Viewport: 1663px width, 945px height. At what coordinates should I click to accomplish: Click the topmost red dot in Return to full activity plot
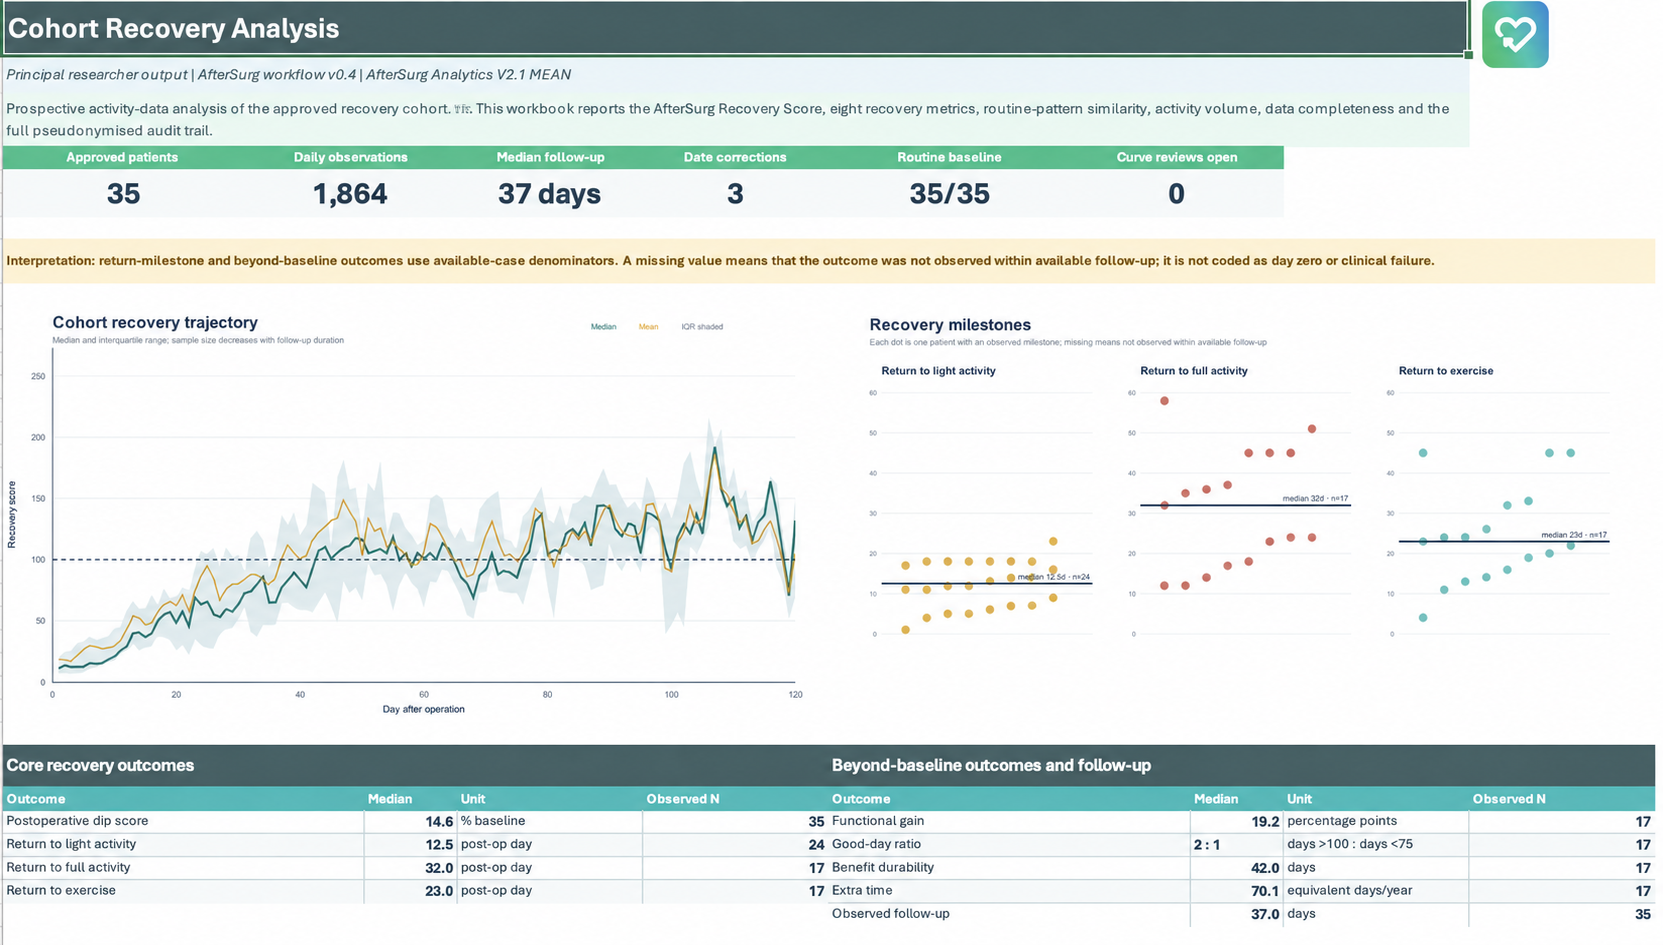(x=1164, y=401)
